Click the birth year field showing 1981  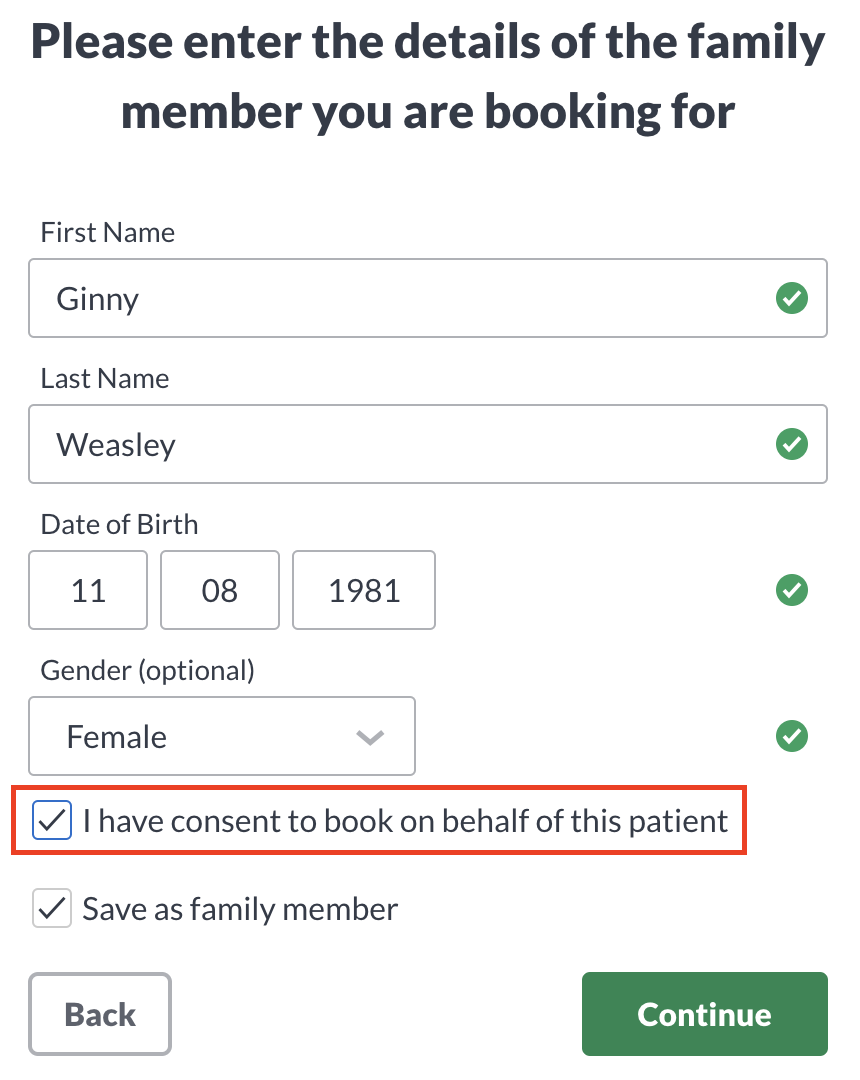coord(364,590)
